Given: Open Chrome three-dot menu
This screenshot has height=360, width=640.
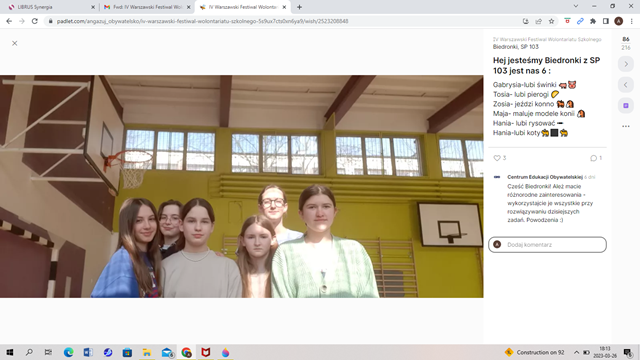Looking at the screenshot, I should pyautogui.click(x=631, y=21).
